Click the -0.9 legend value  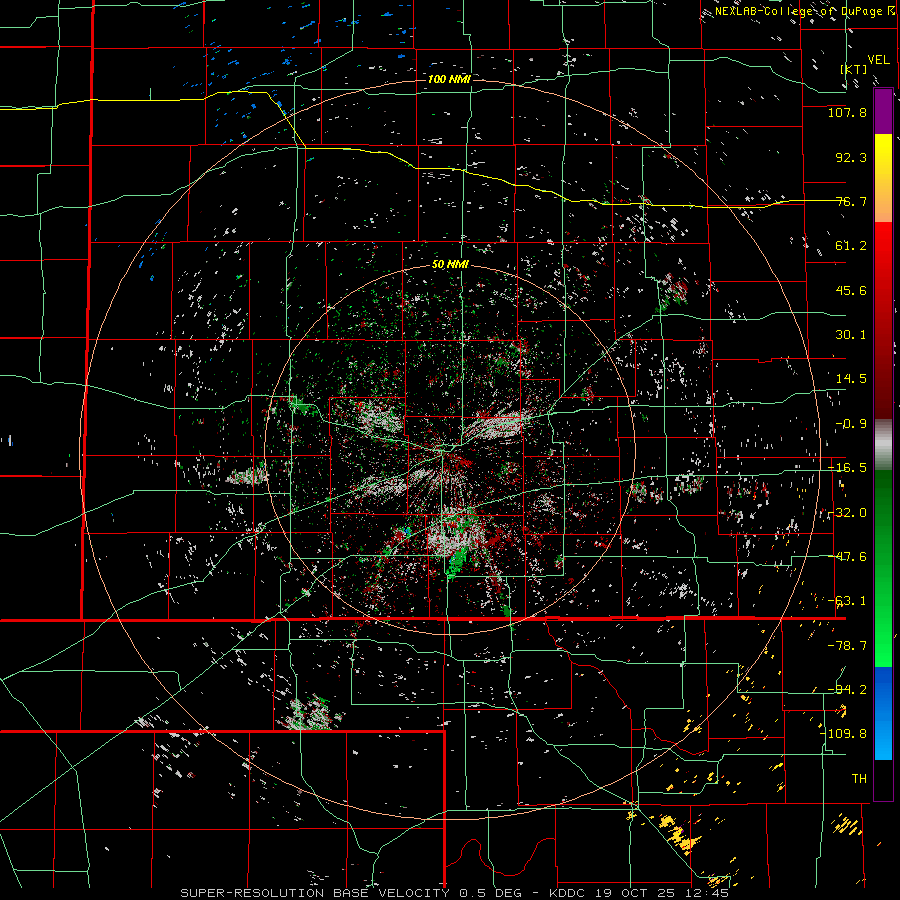tap(851, 424)
